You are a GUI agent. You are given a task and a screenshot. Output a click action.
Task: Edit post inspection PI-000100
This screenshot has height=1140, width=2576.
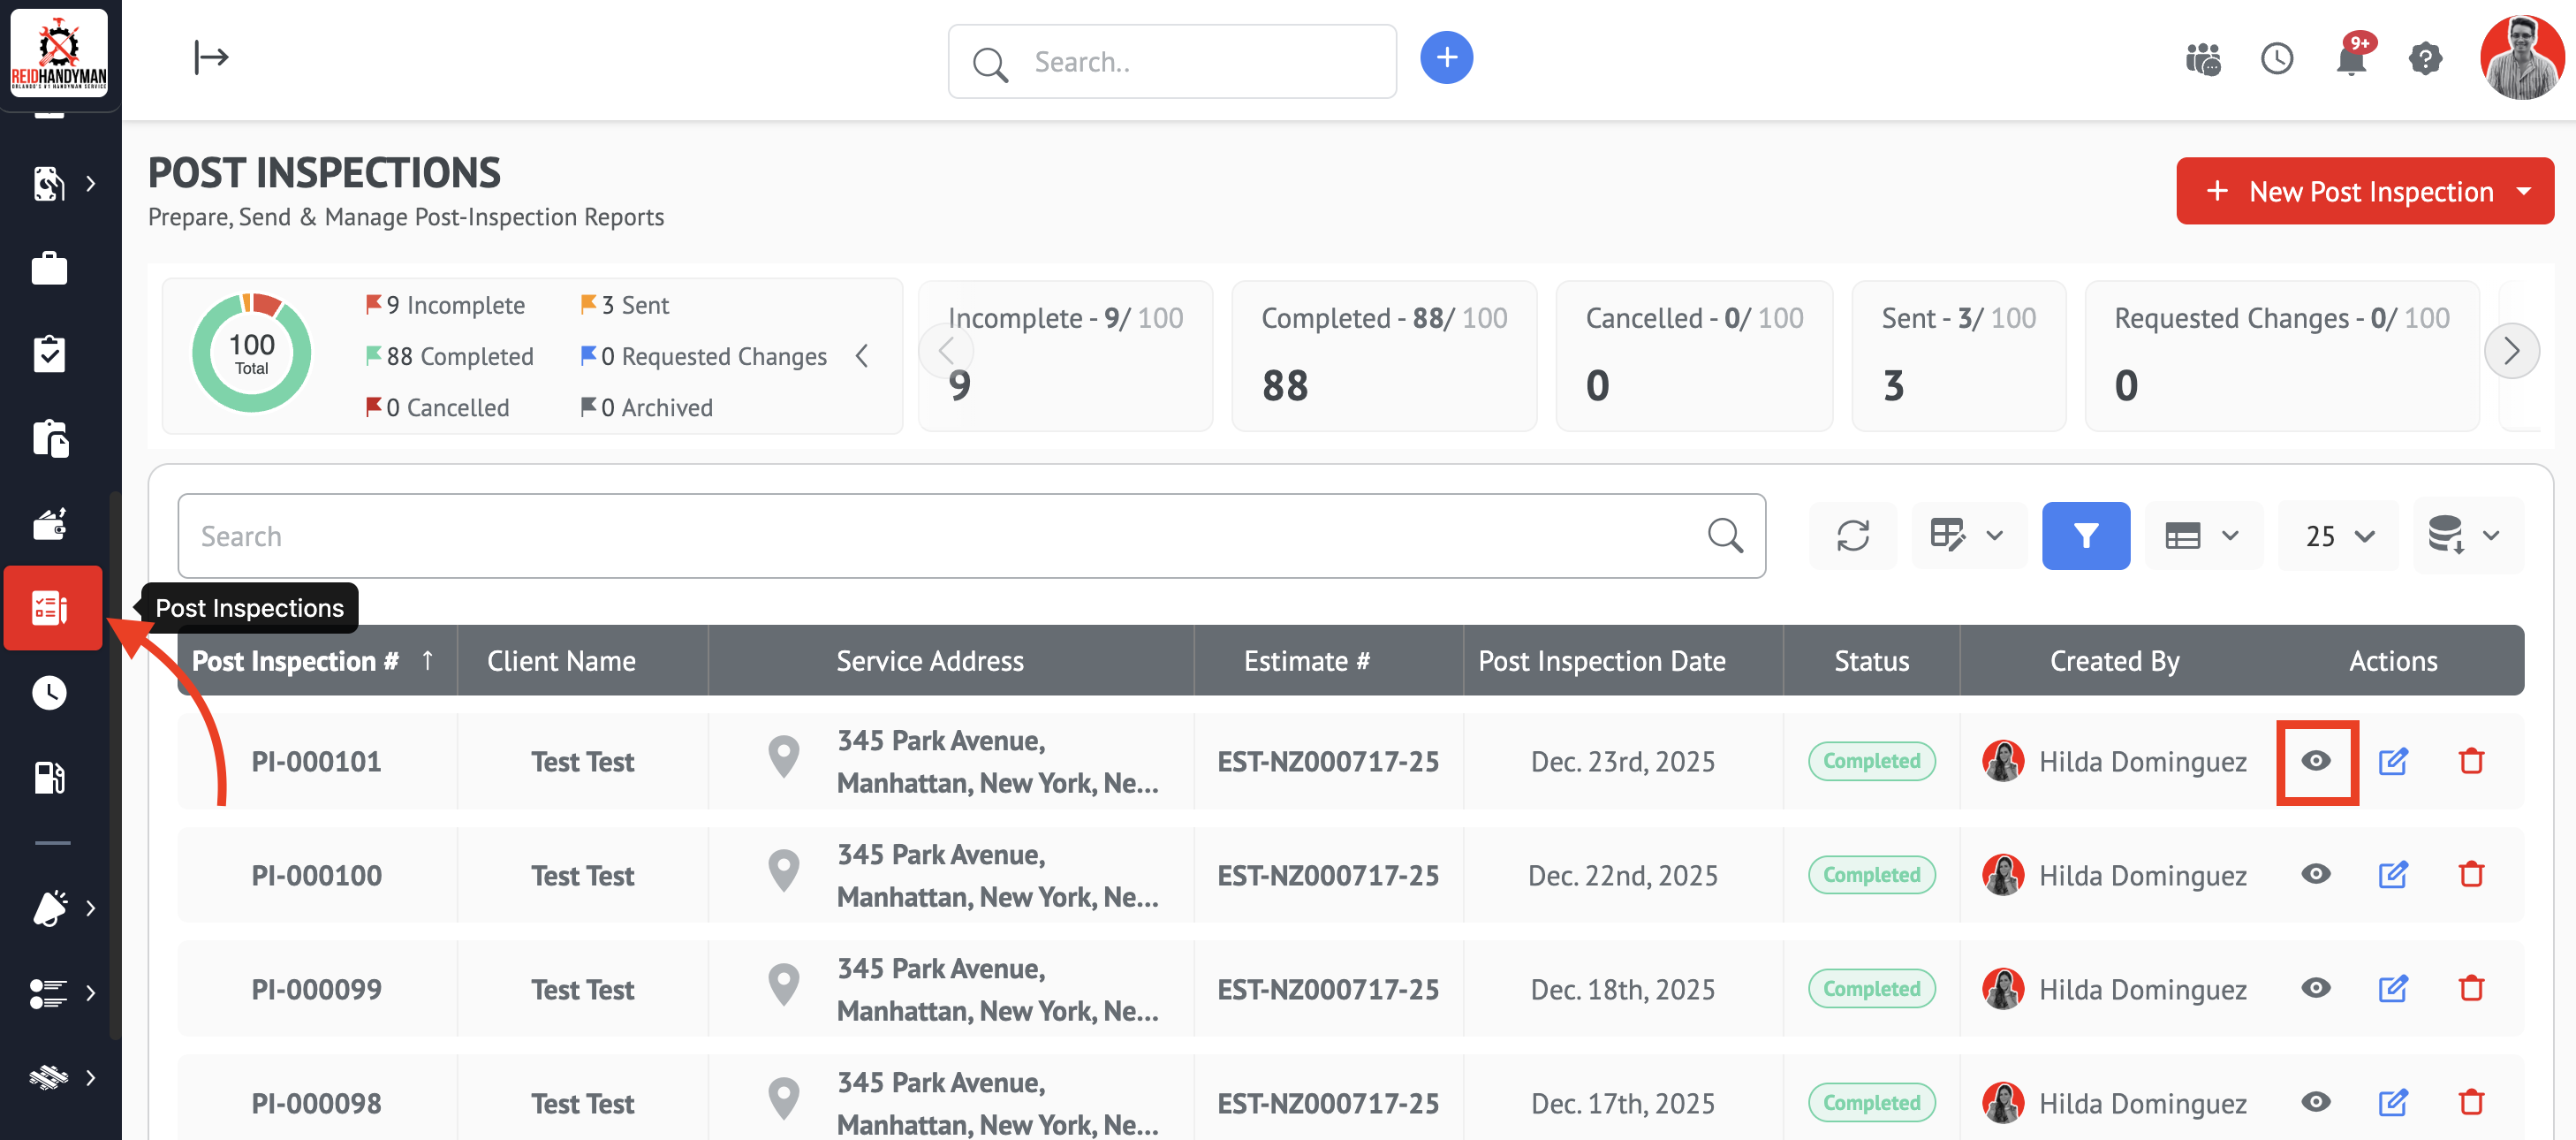2392,875
